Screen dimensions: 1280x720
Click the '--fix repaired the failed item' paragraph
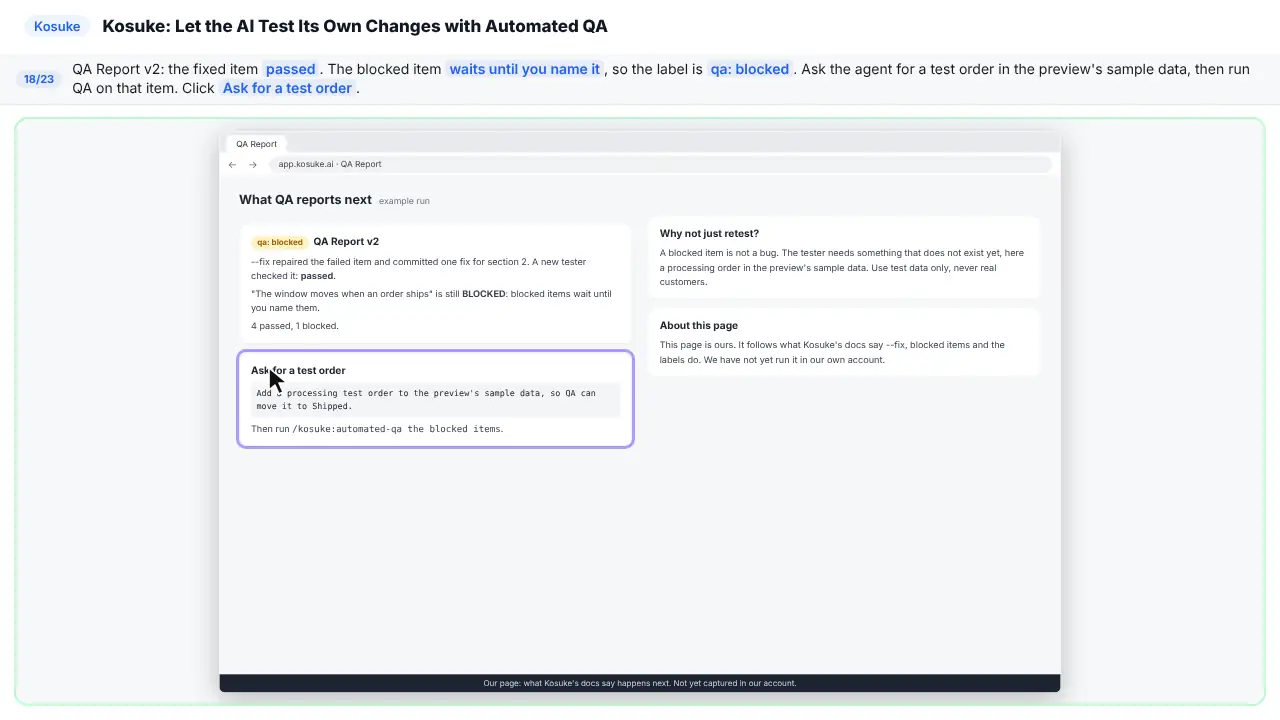[419, 268]
